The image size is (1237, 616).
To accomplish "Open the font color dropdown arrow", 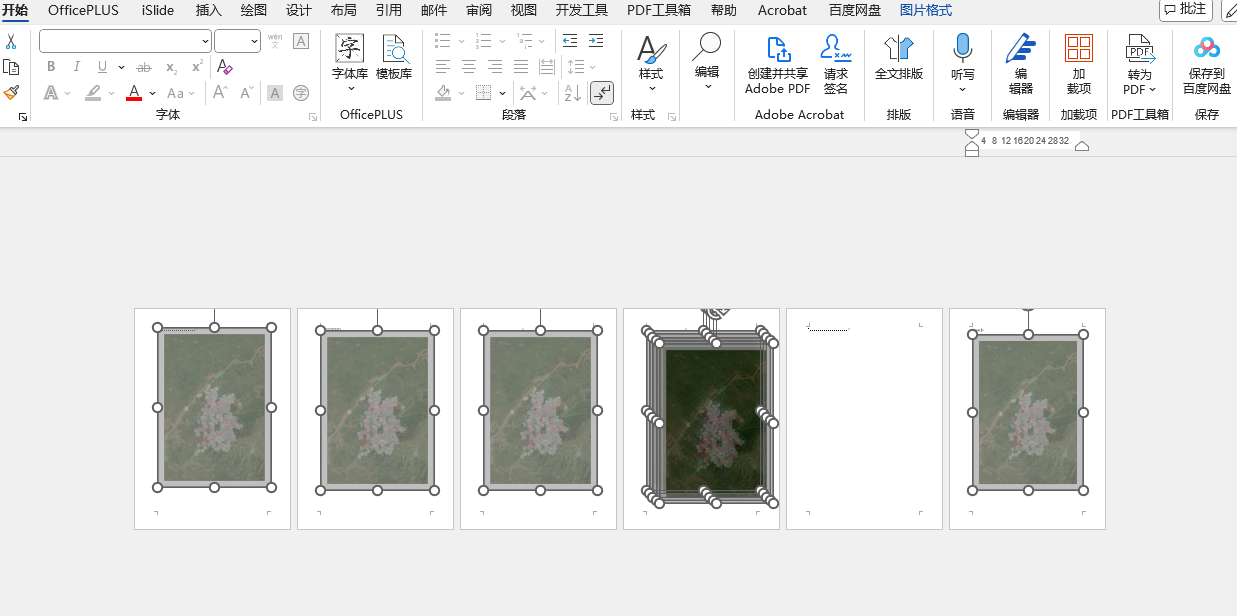I will pyautogui.click(x=152, y=93).
